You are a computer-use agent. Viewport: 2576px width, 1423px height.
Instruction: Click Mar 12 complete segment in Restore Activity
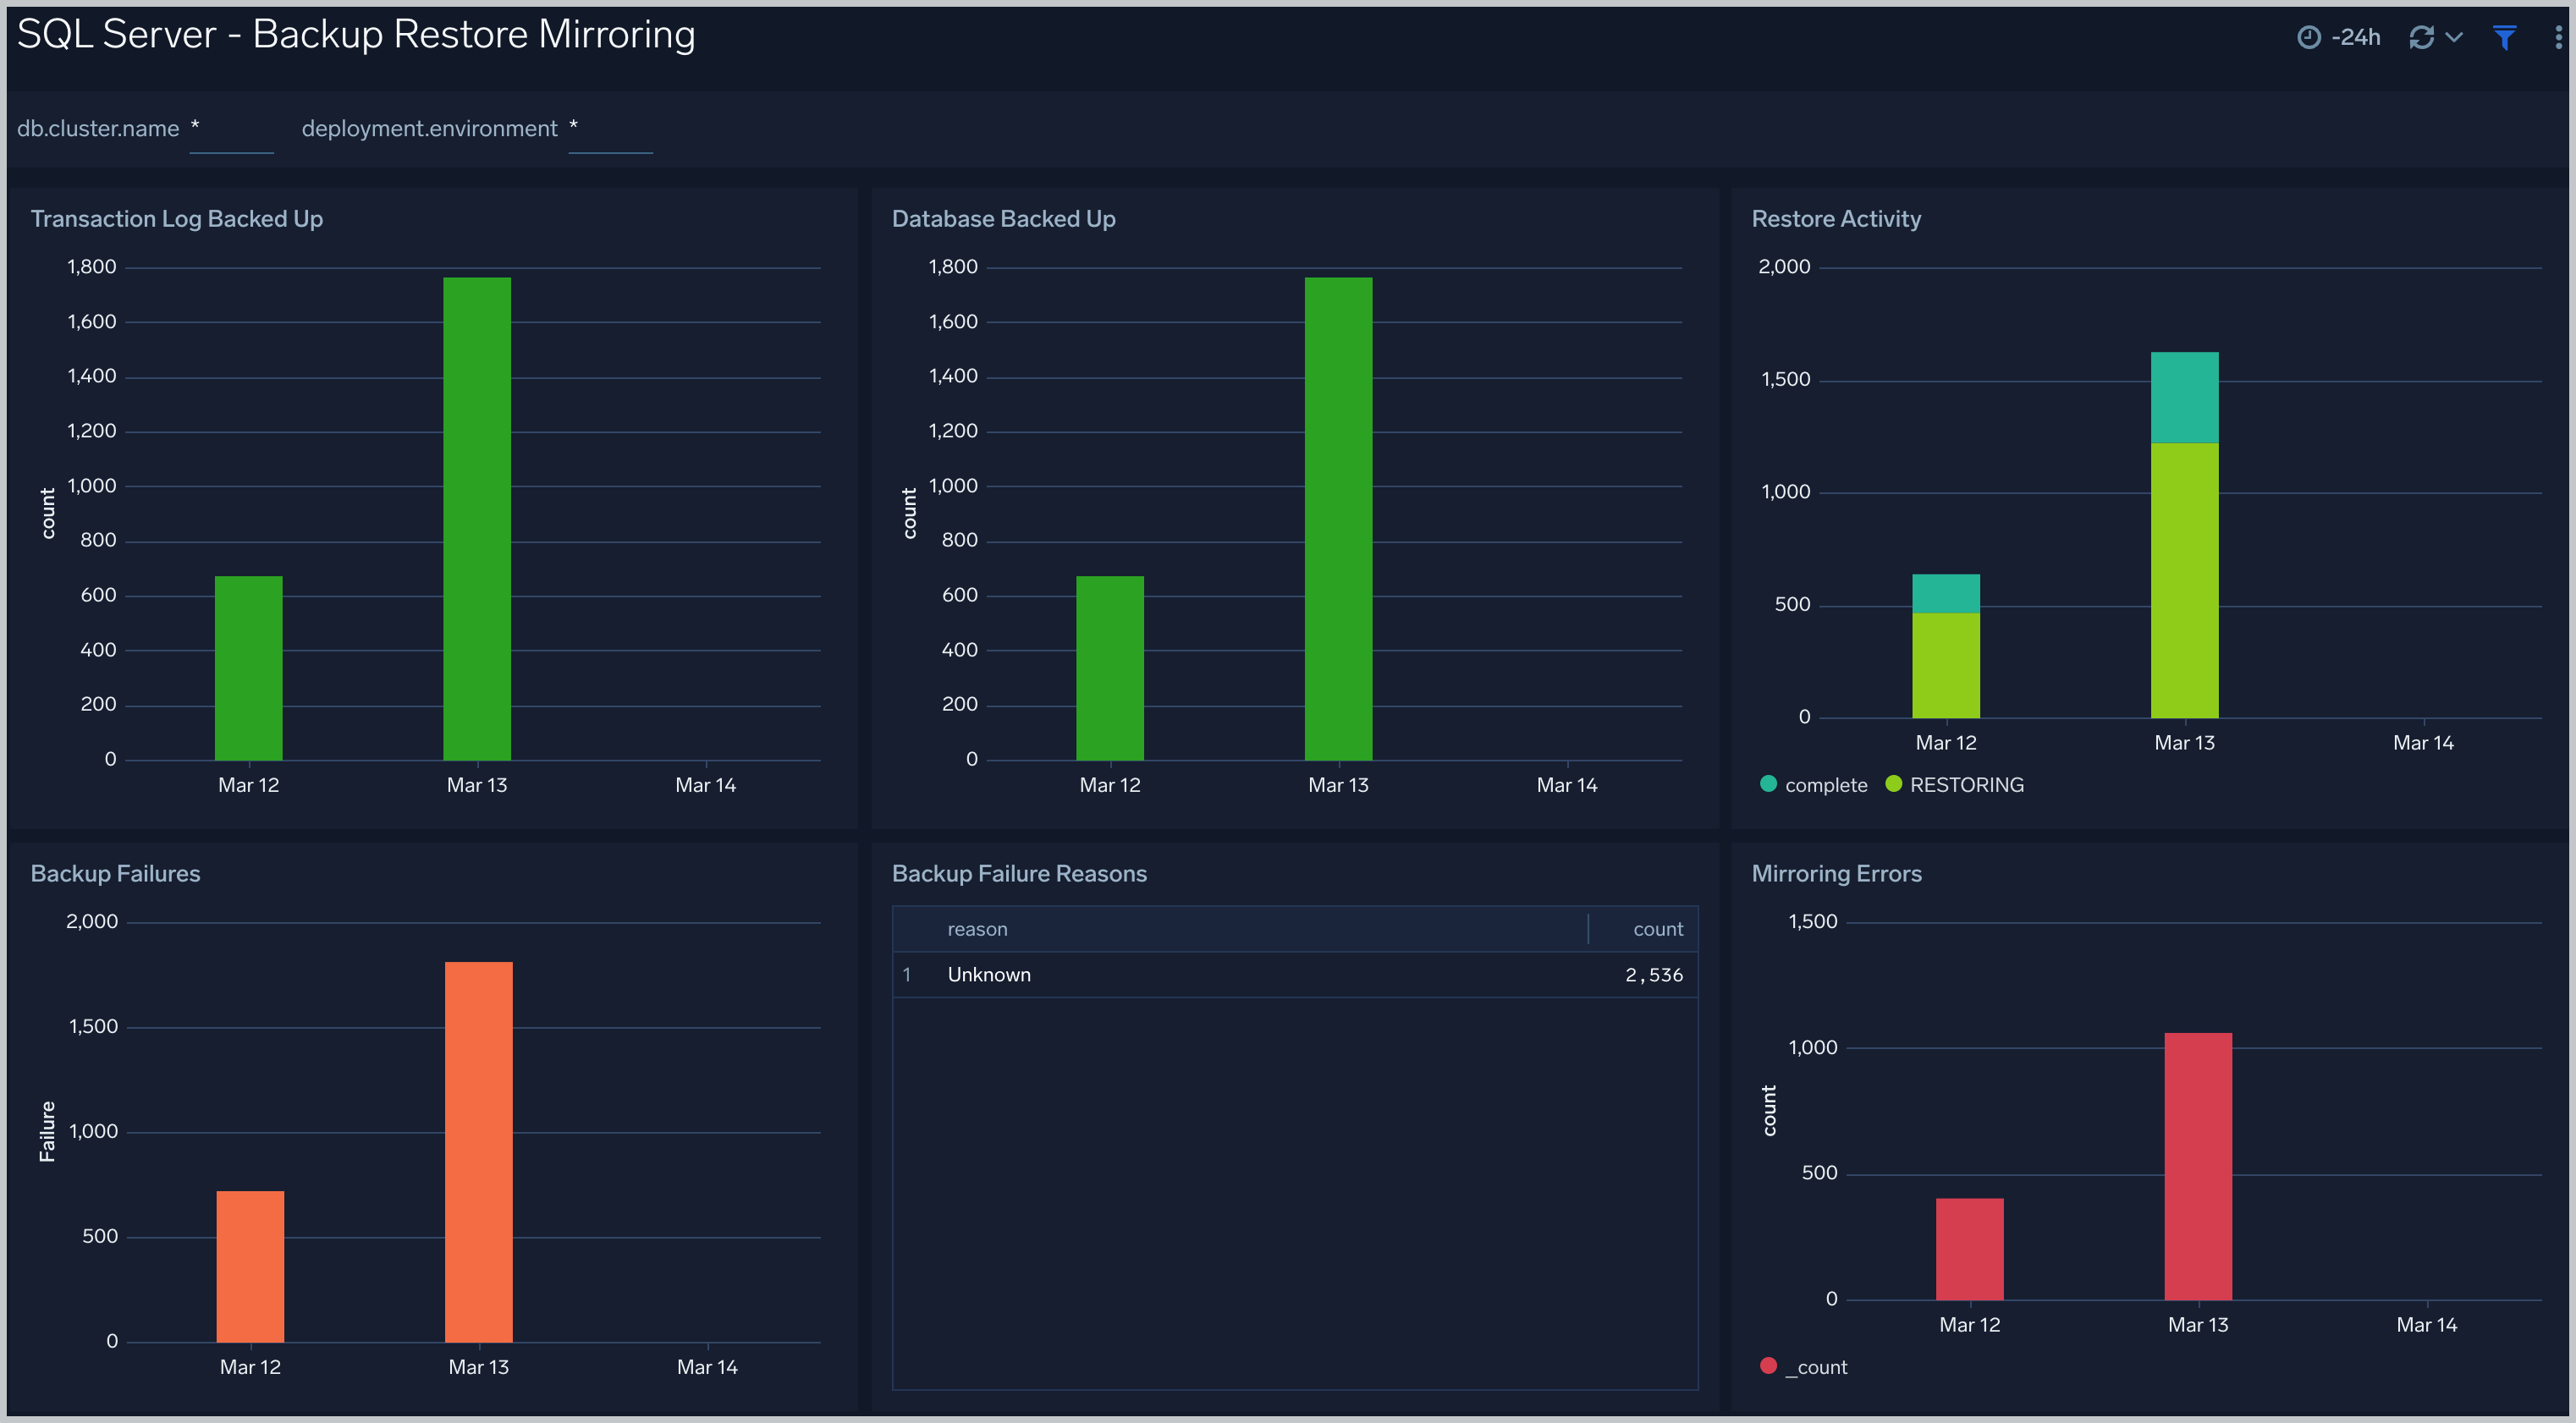click(x=1946, y=593)
